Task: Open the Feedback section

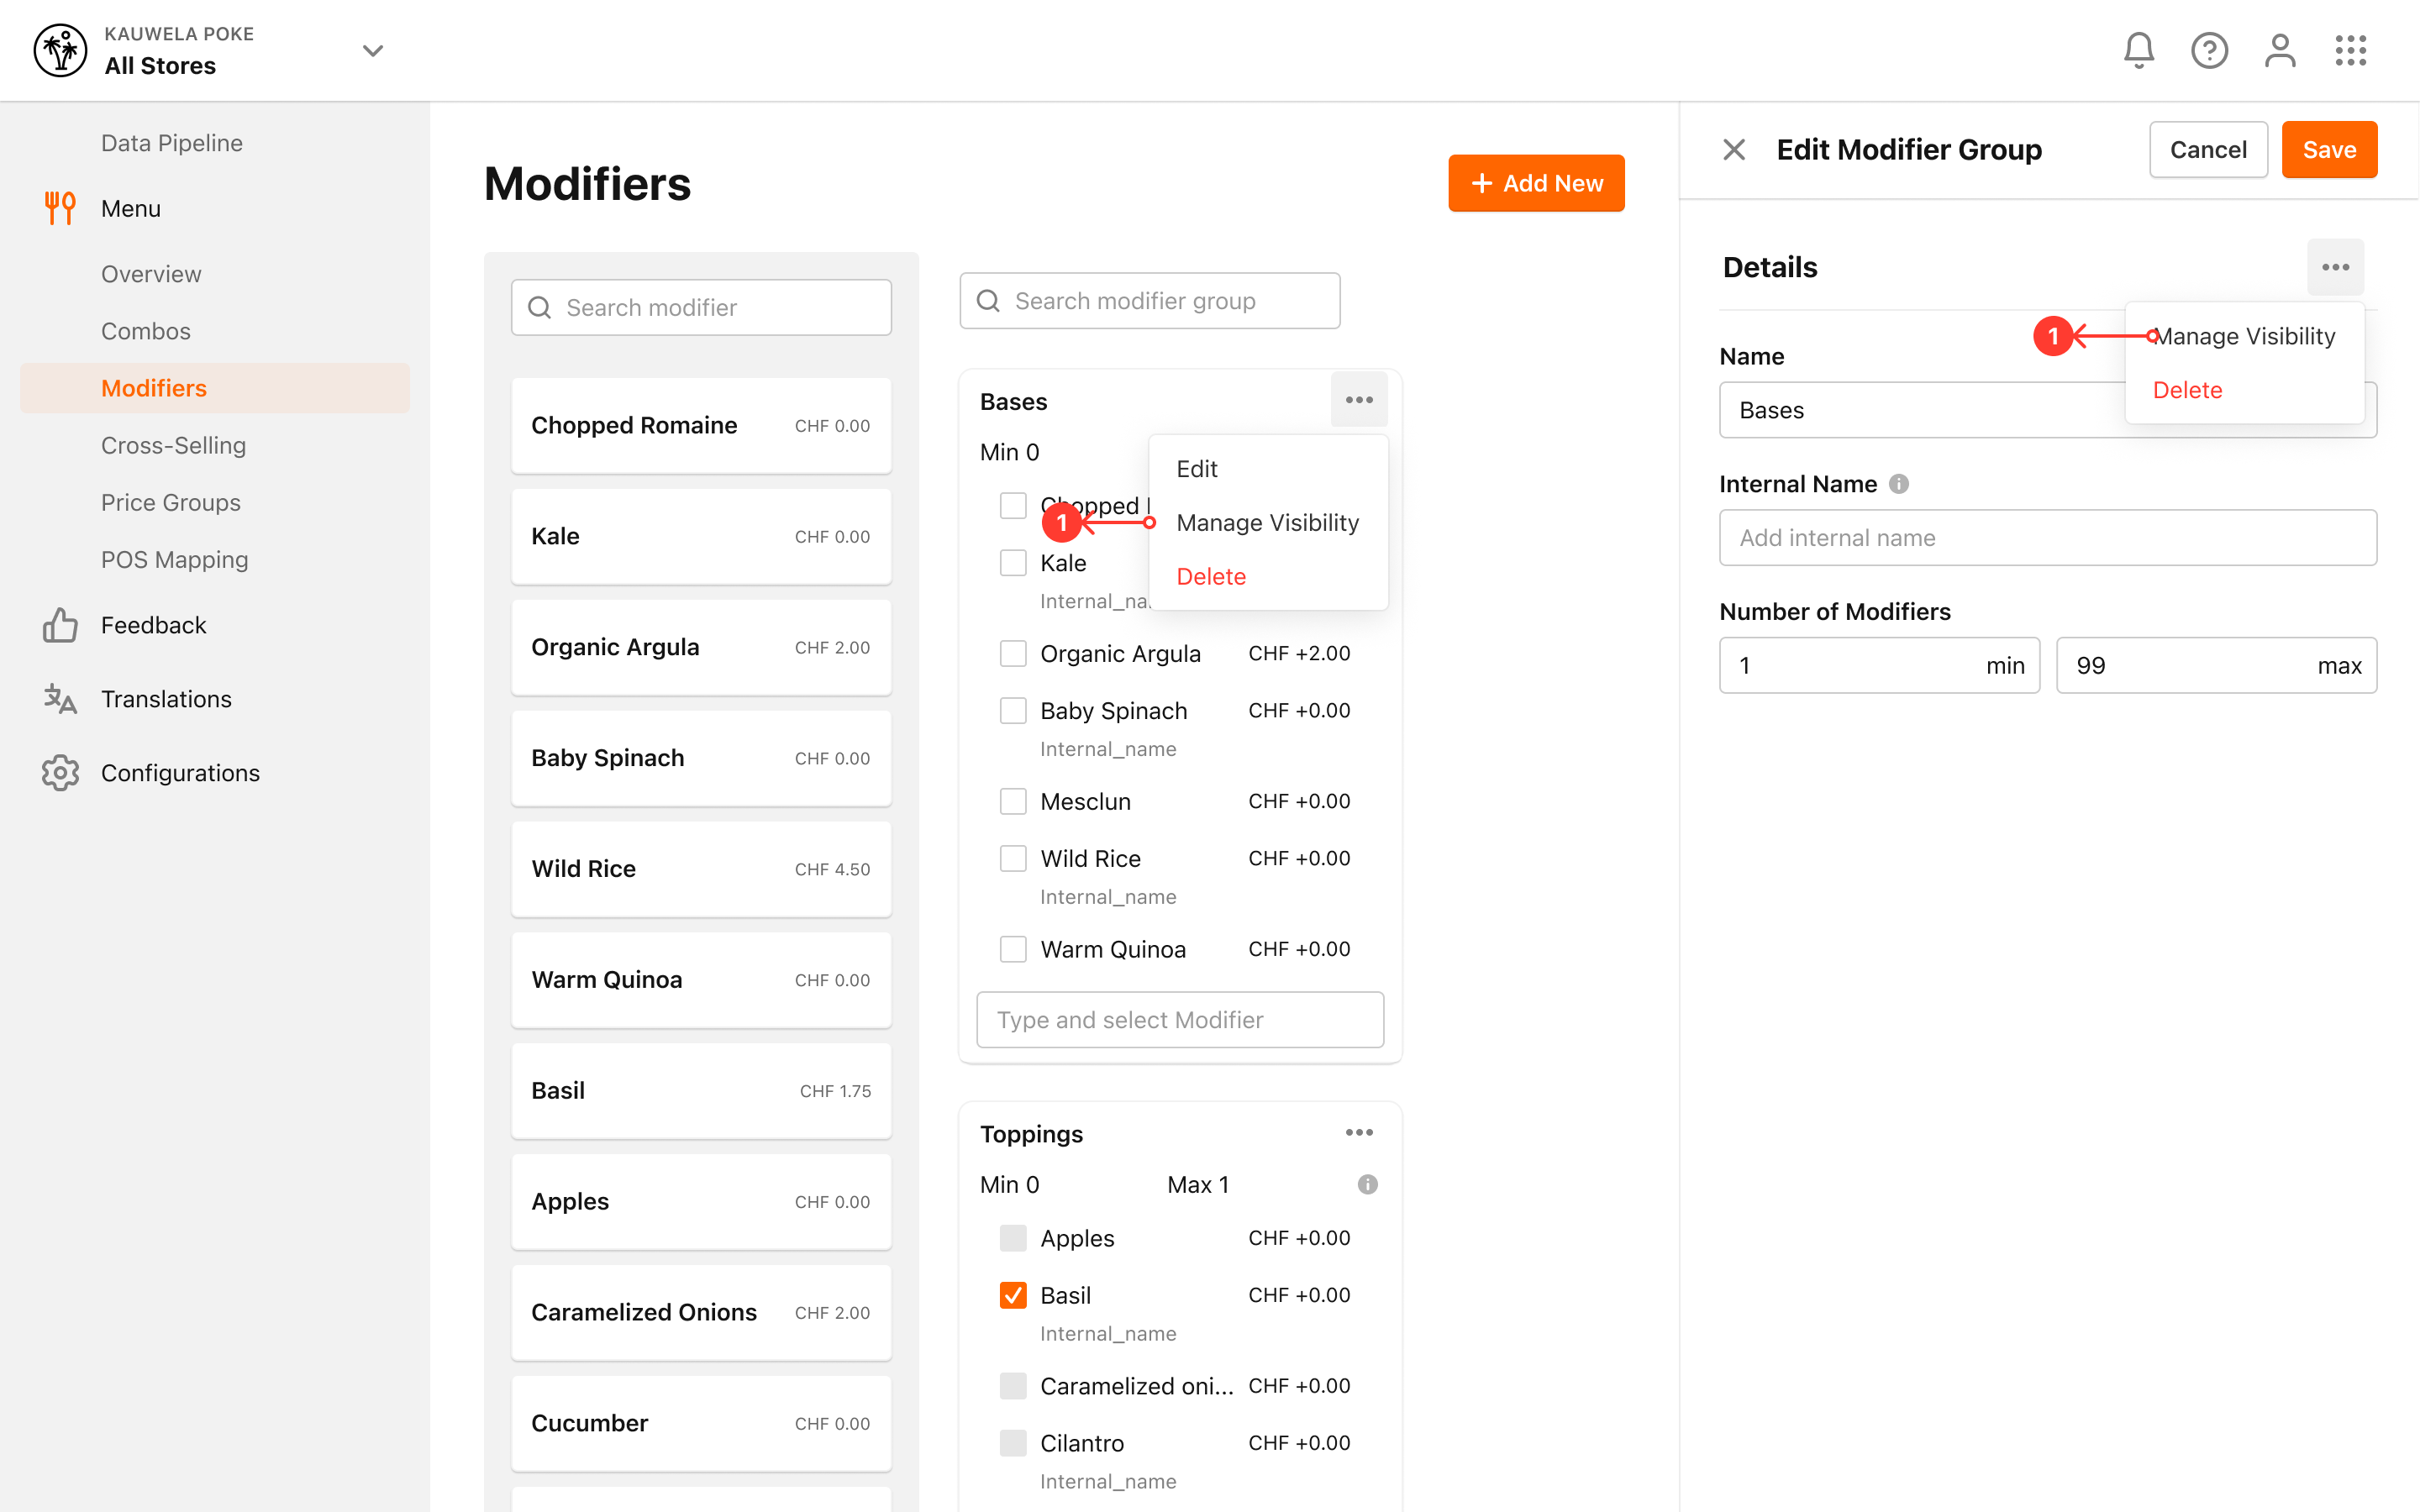Action: click(x=153, y=625)
